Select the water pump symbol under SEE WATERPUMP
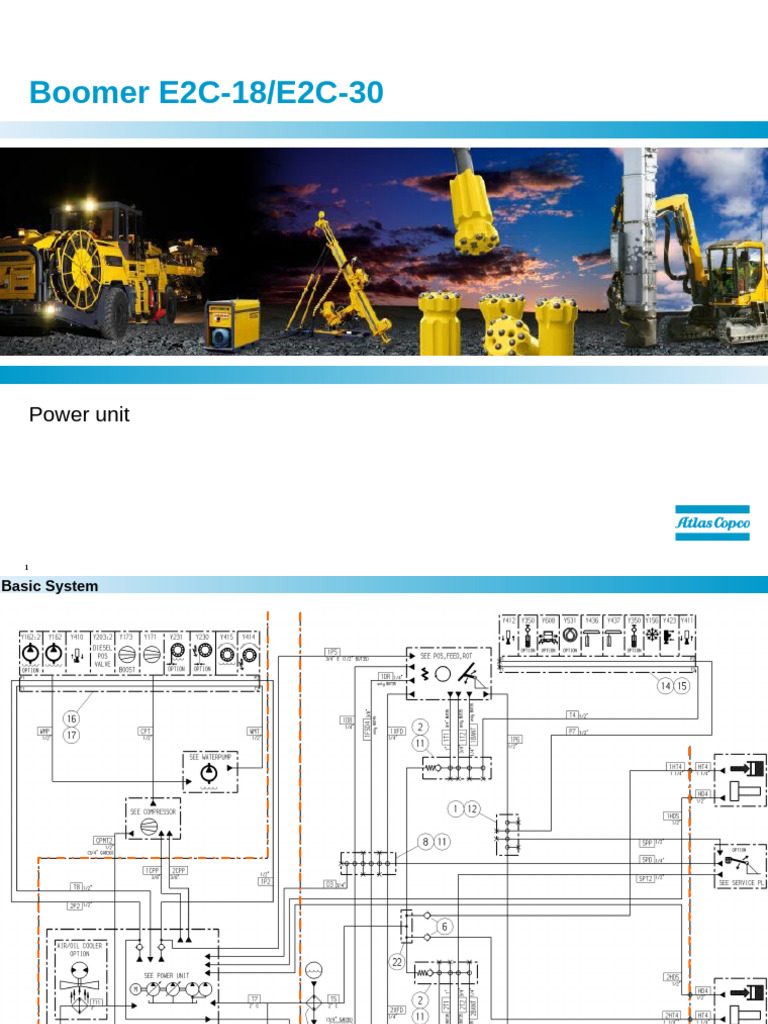The width and height of the screenshot is (768, 1024). click(209, 775)
